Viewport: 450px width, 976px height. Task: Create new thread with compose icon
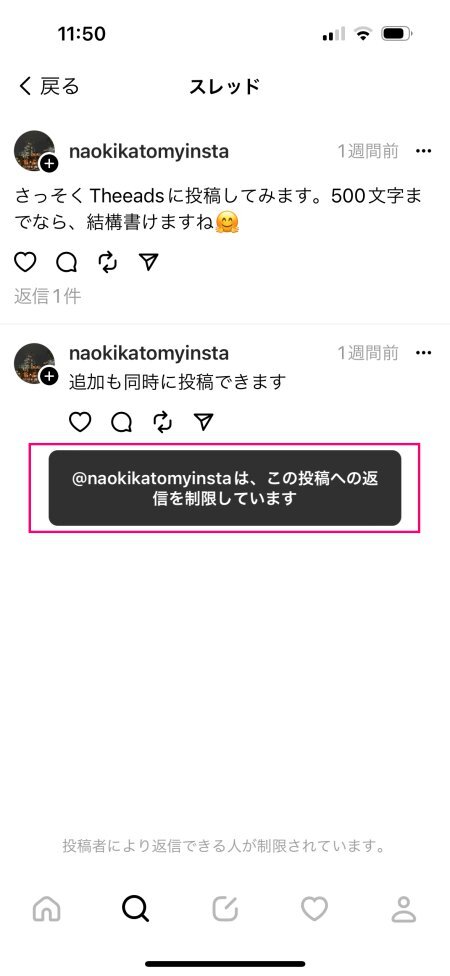[x=225, y=909]
